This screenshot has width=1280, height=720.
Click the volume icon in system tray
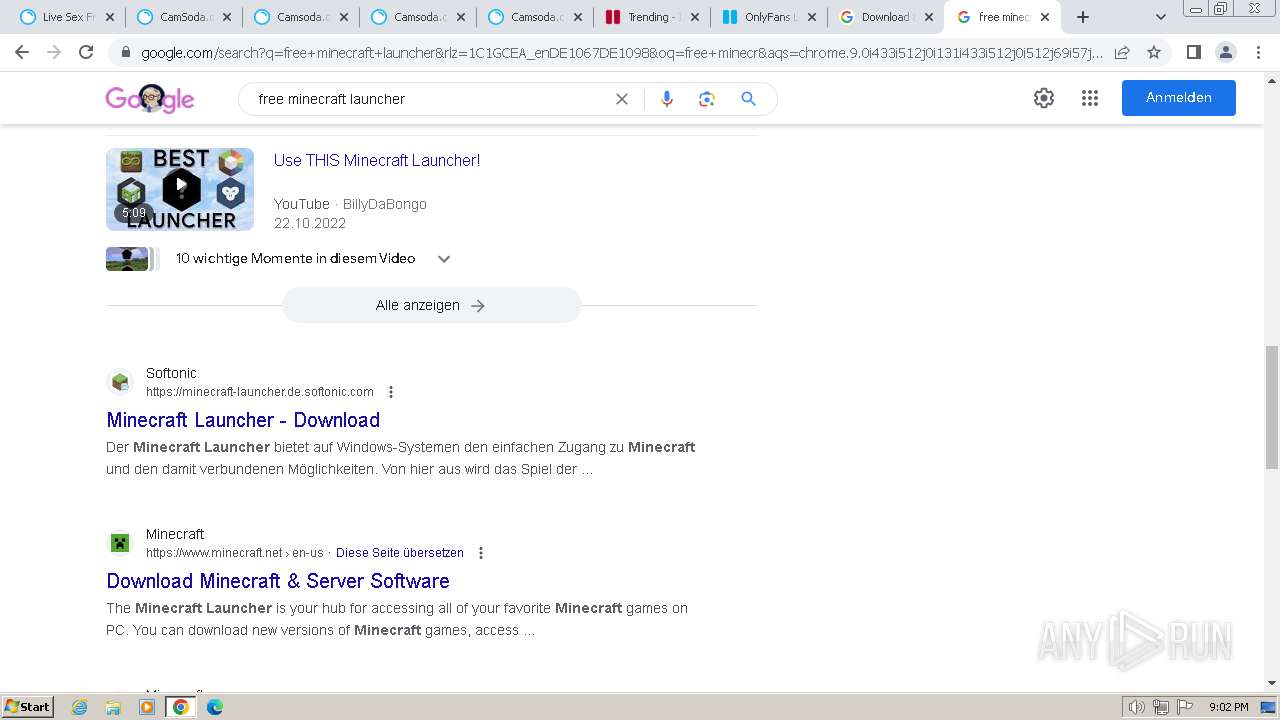click(1136, 707)
